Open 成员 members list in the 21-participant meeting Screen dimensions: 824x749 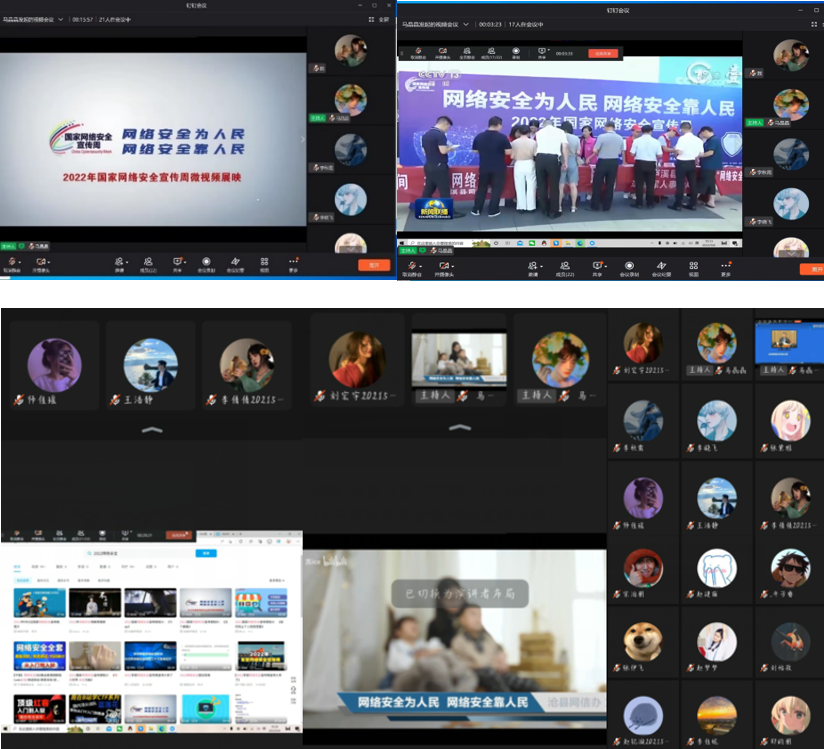click(x=148, y=262)
